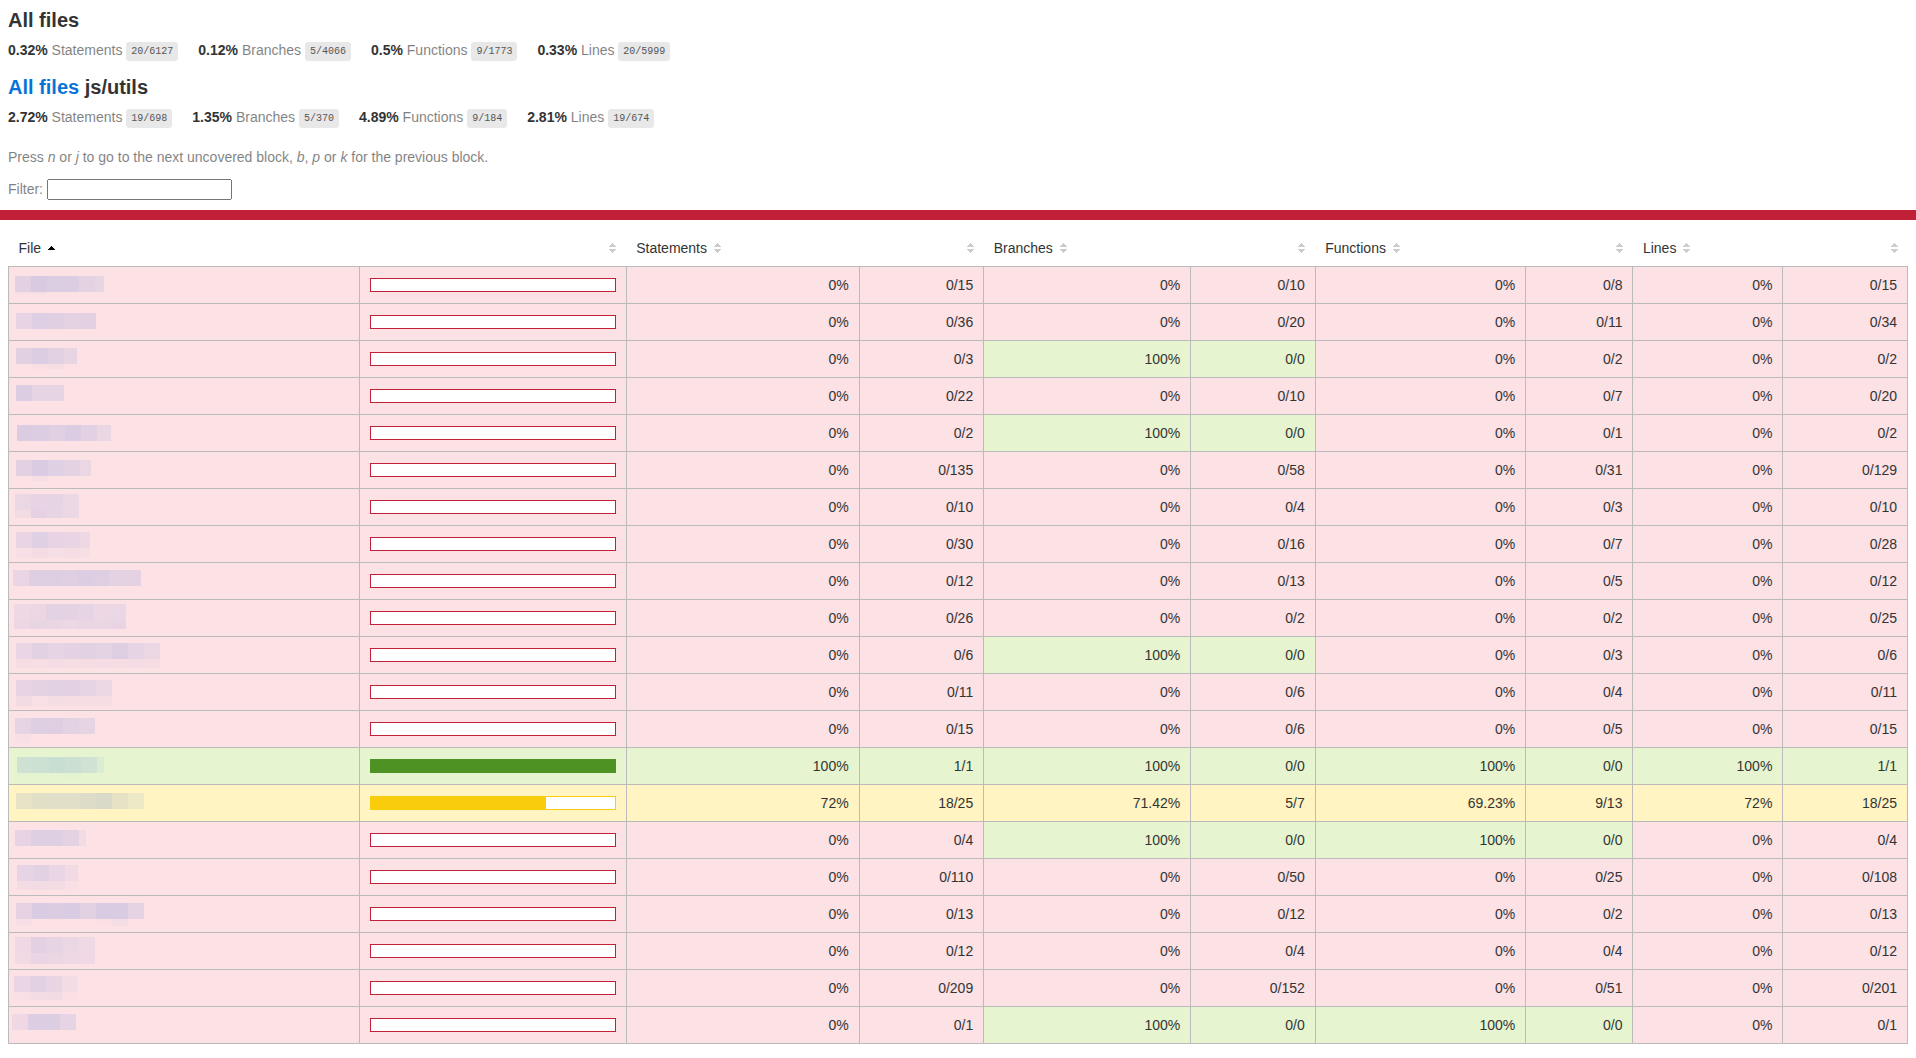Click the sort icon next to Lines
This screenshot has height=1058, width=1916.
[1686, 248]
